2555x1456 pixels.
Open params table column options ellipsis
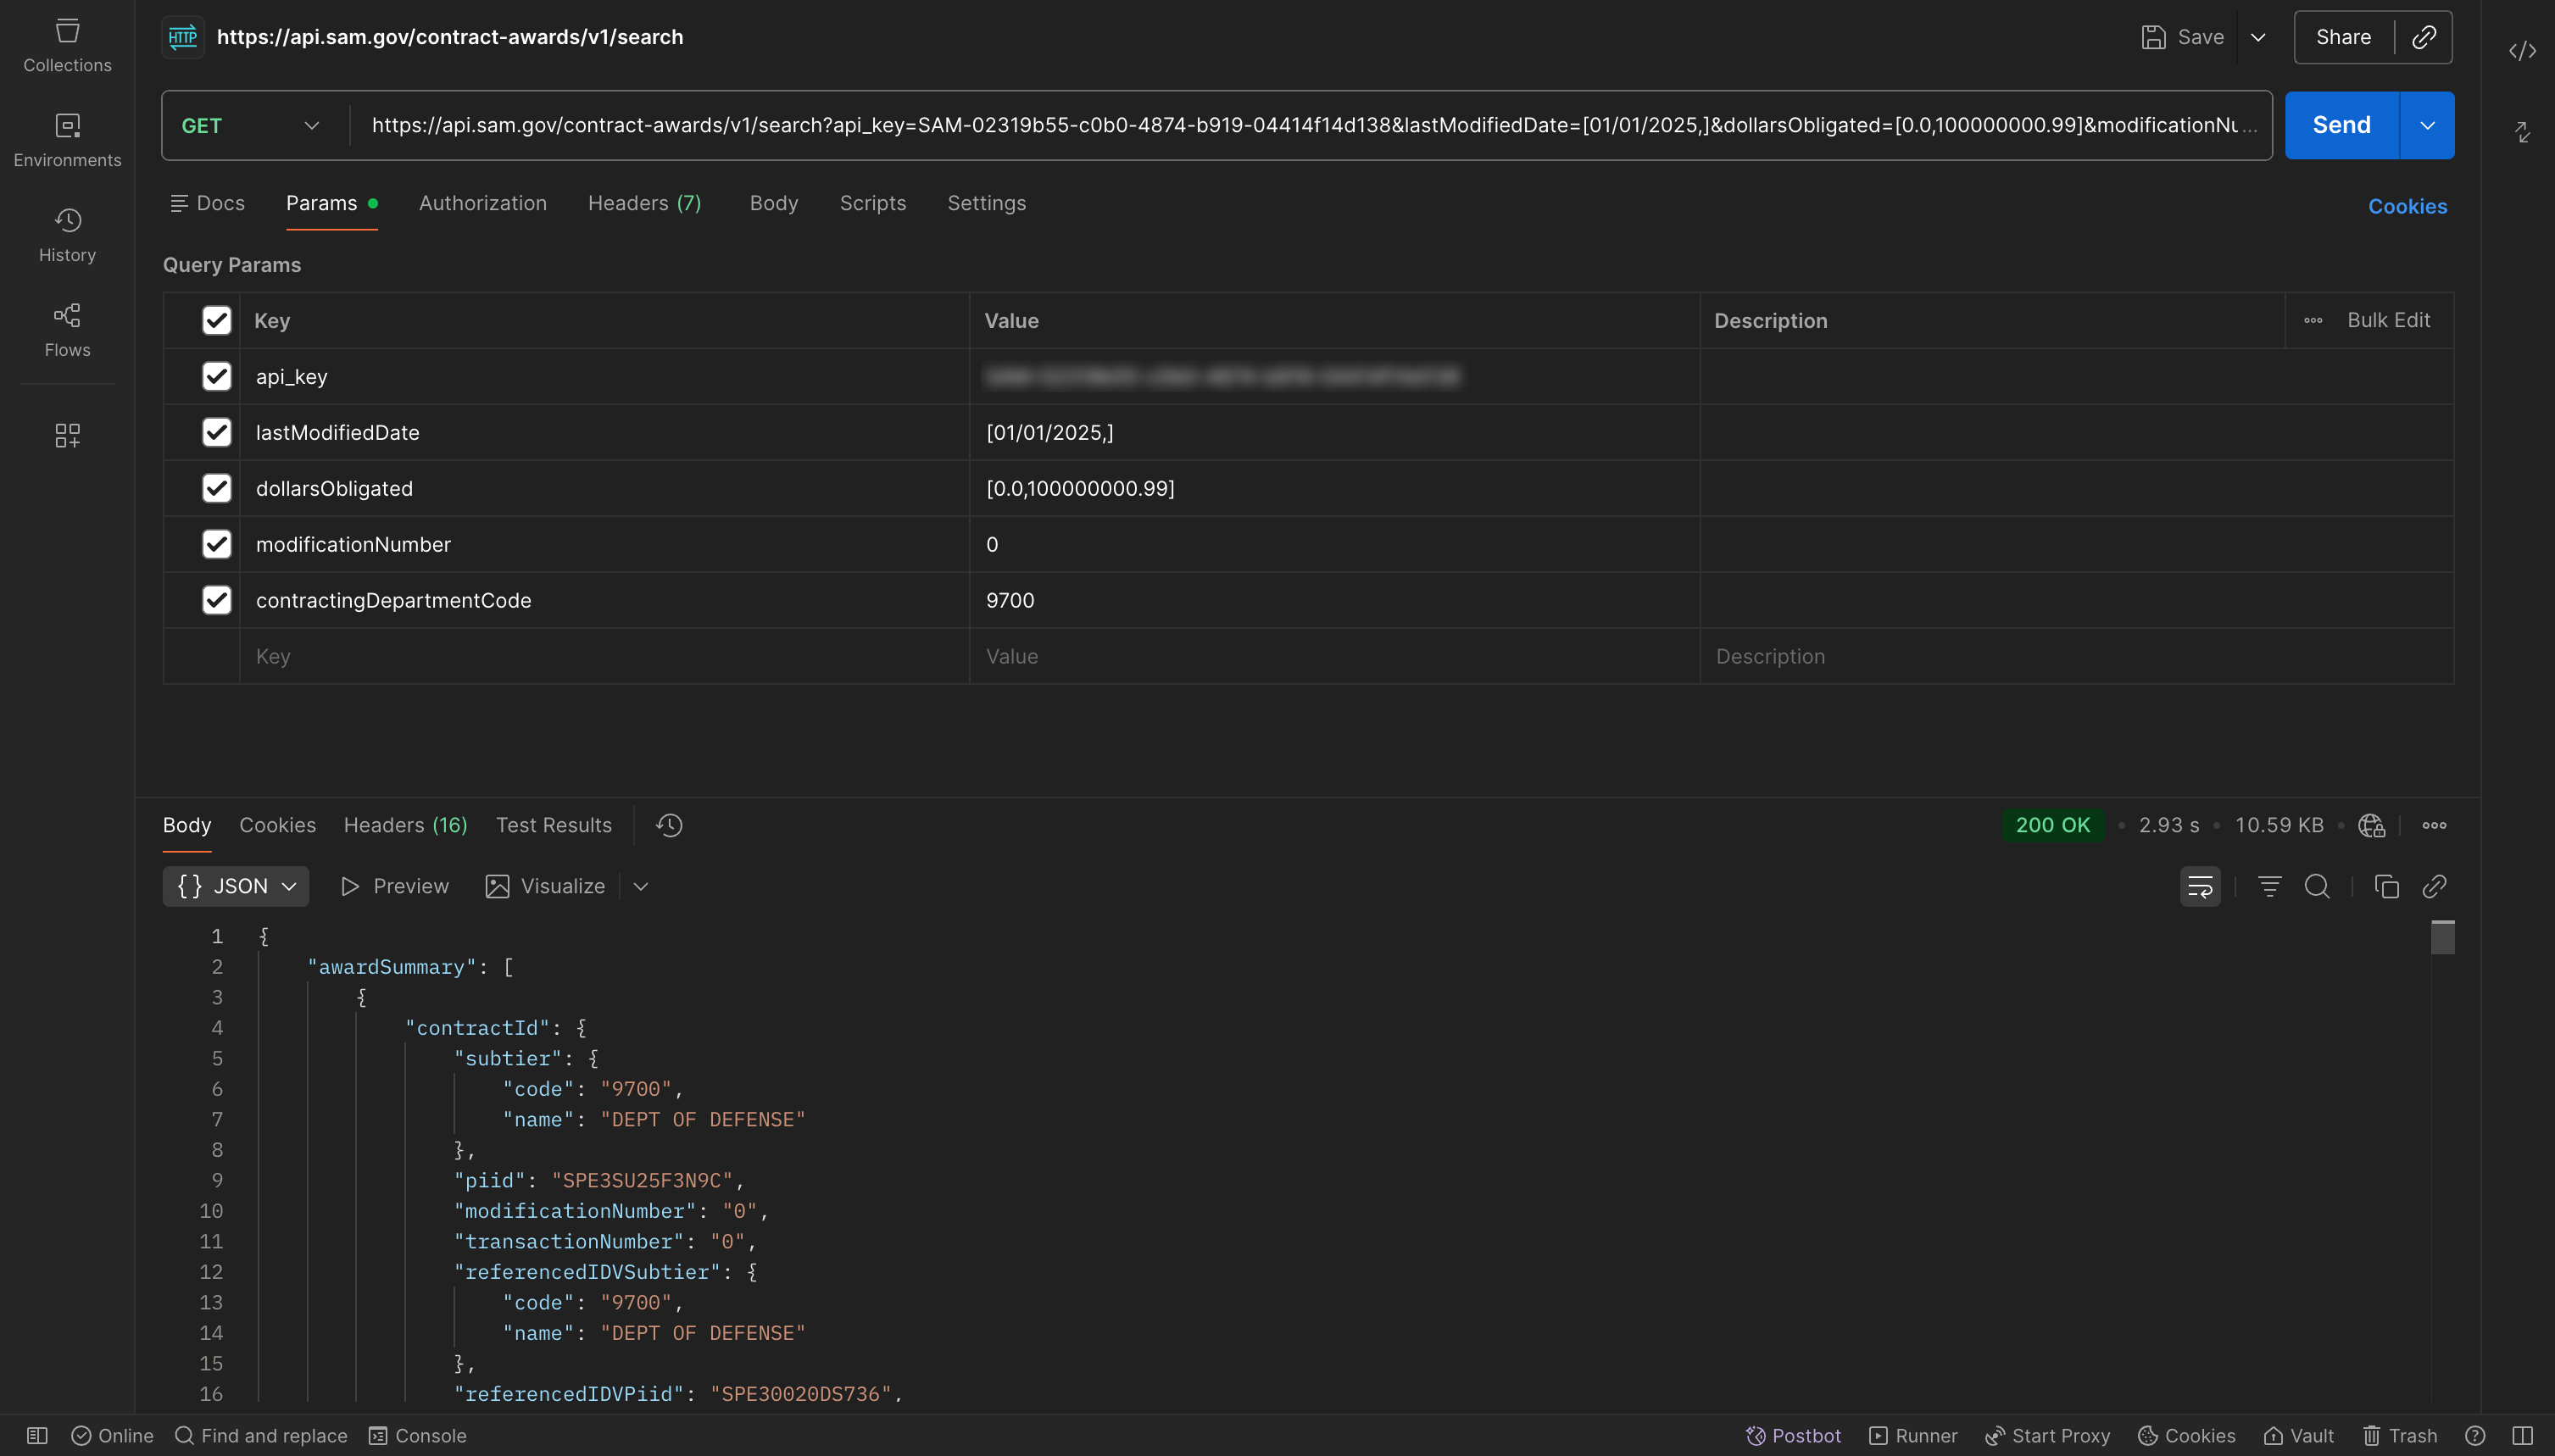(2313, 320)
